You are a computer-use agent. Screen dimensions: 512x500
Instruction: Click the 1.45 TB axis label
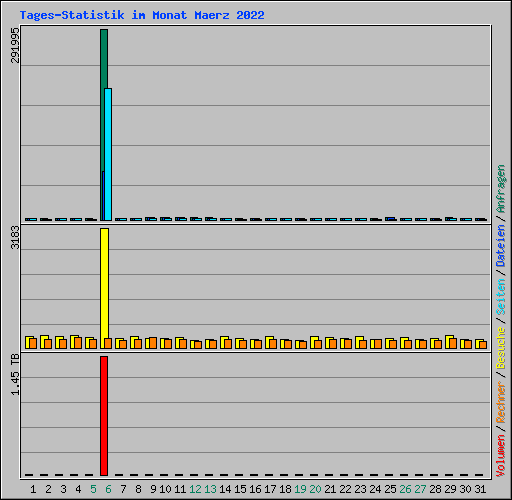(15, 374)
